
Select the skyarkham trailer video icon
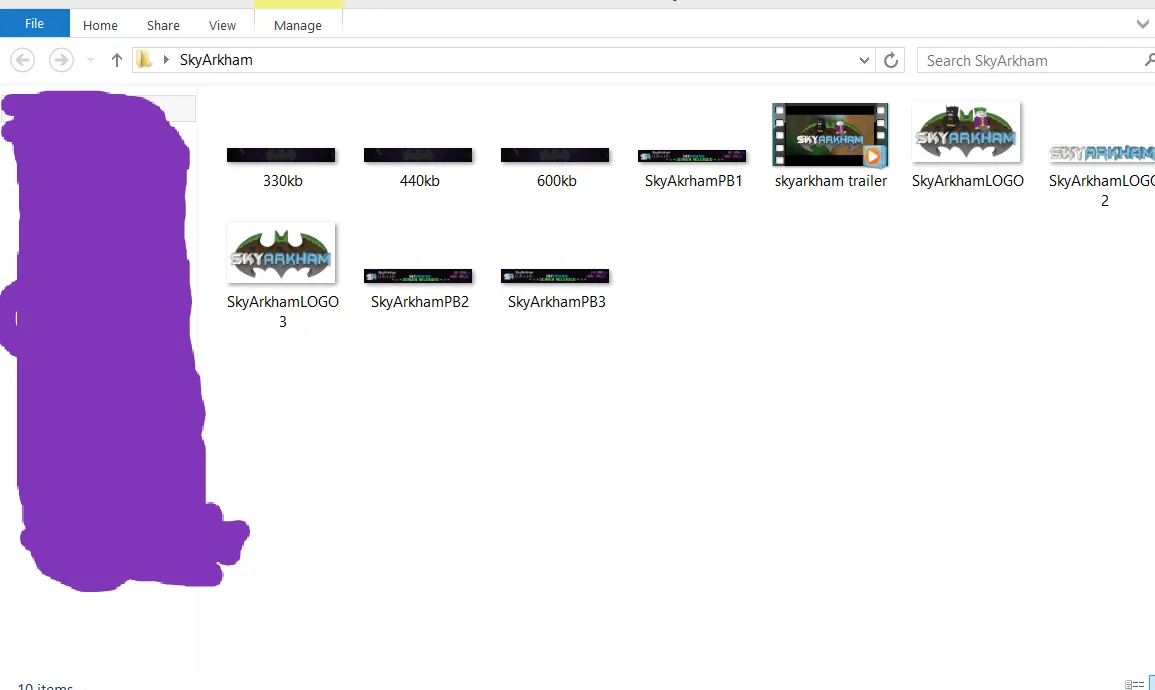[829, 135]
